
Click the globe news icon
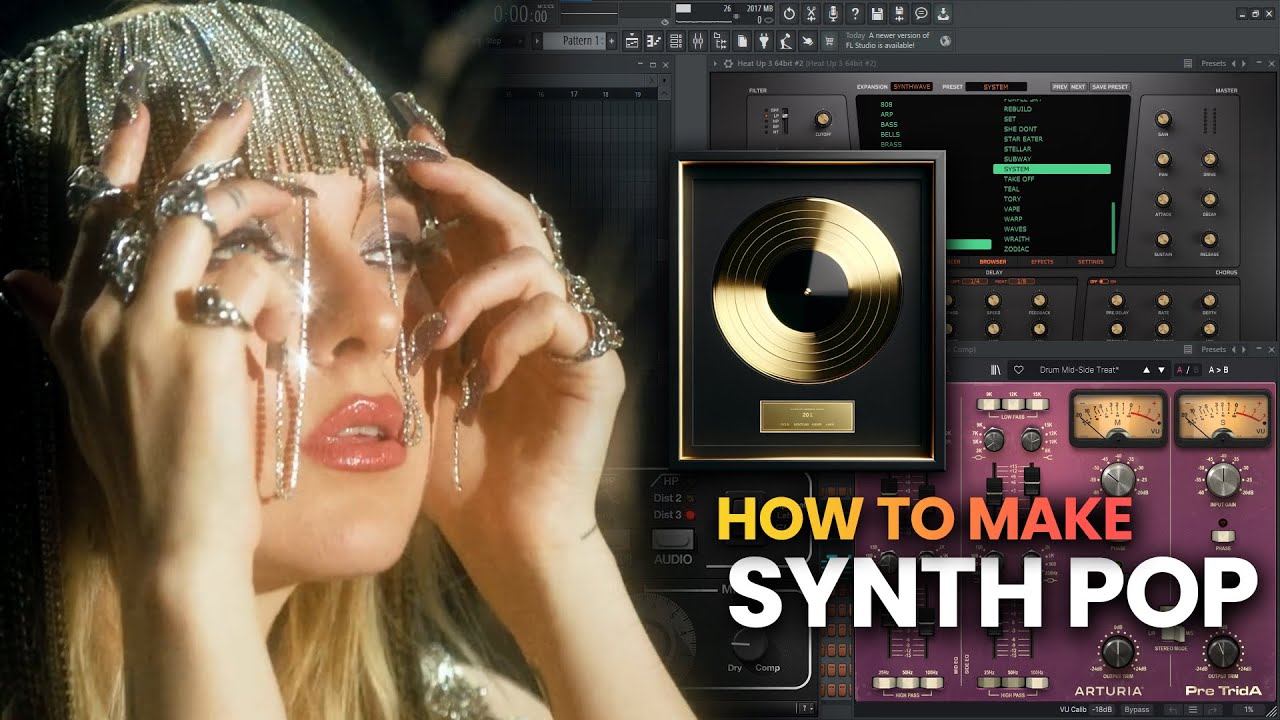point(945,41)
